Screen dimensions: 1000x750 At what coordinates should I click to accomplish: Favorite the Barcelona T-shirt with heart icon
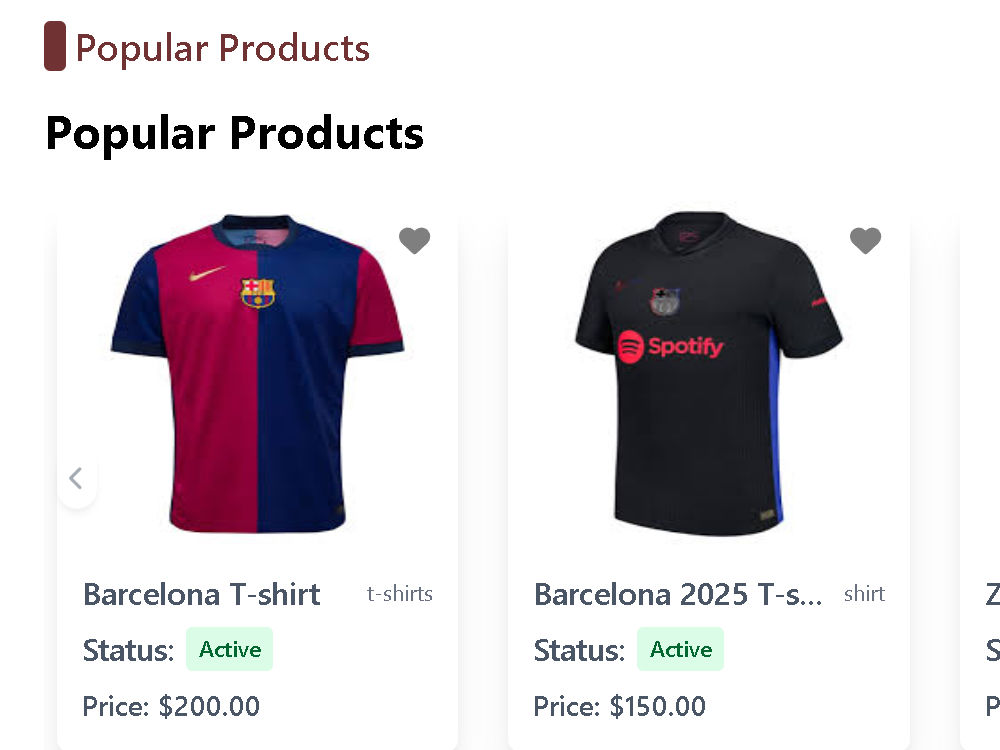point(415,240)
